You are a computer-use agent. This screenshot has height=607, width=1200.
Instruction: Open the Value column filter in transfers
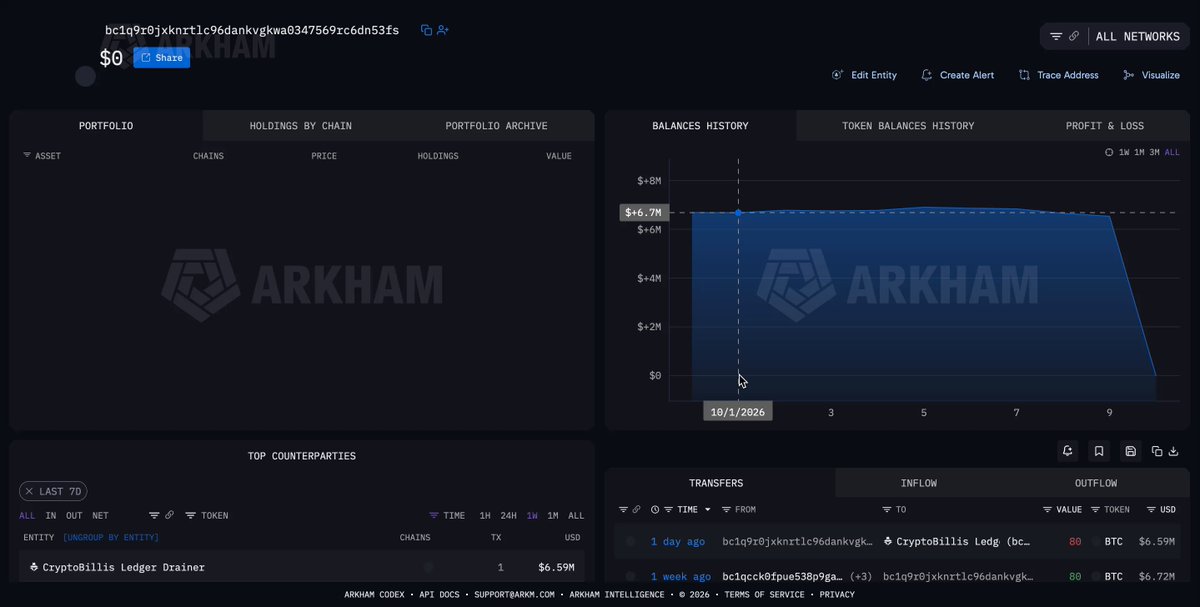[1062, 510]
